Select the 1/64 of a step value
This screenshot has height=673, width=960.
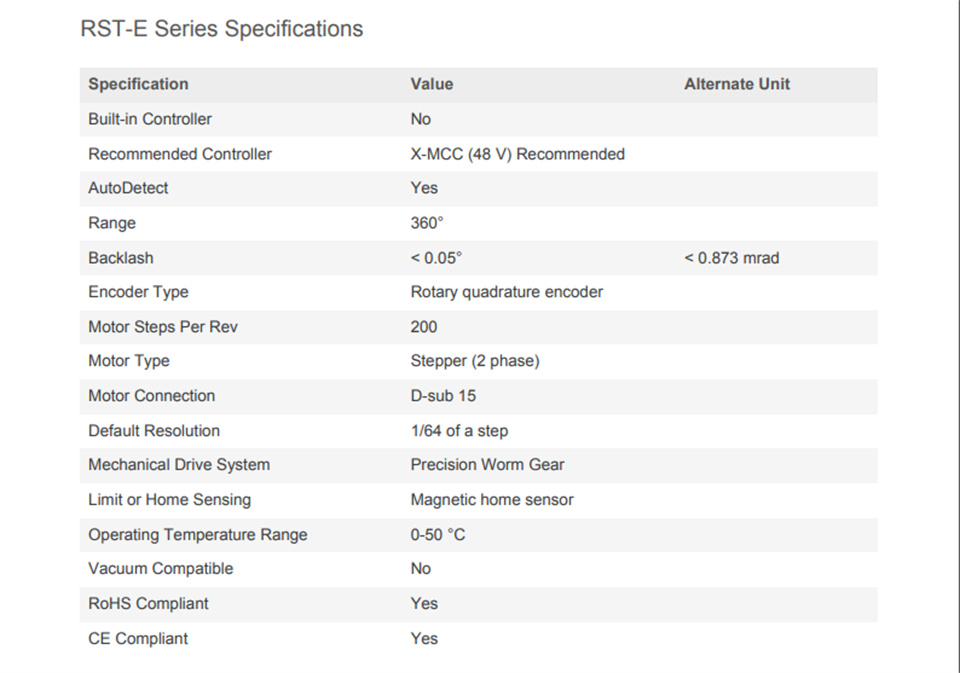coord(459,430)
